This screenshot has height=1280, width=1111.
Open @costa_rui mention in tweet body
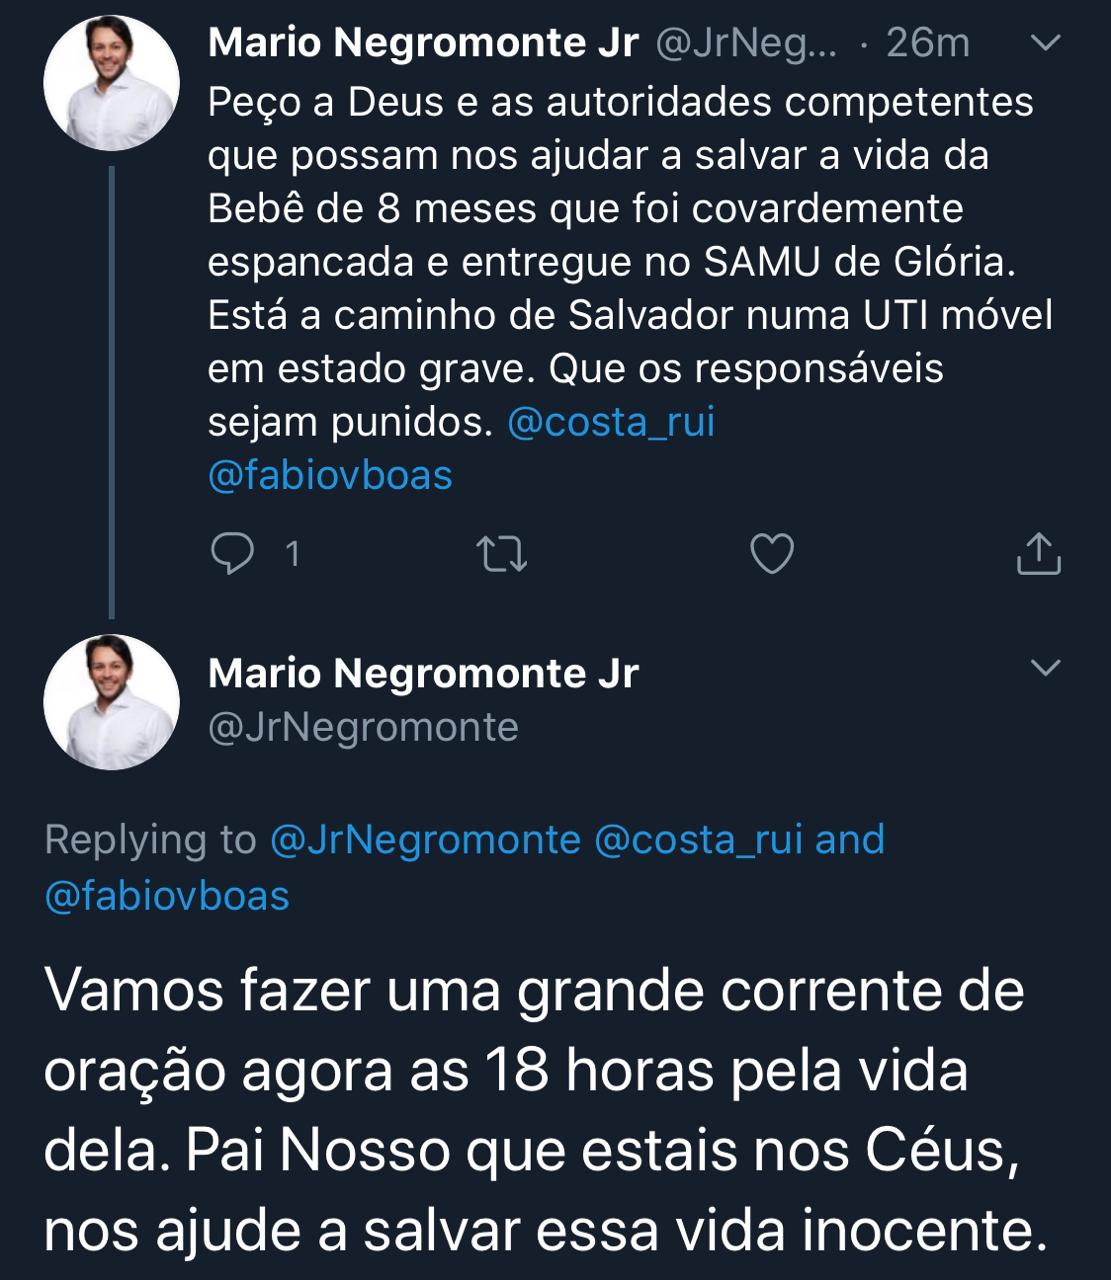coord(611,422)
